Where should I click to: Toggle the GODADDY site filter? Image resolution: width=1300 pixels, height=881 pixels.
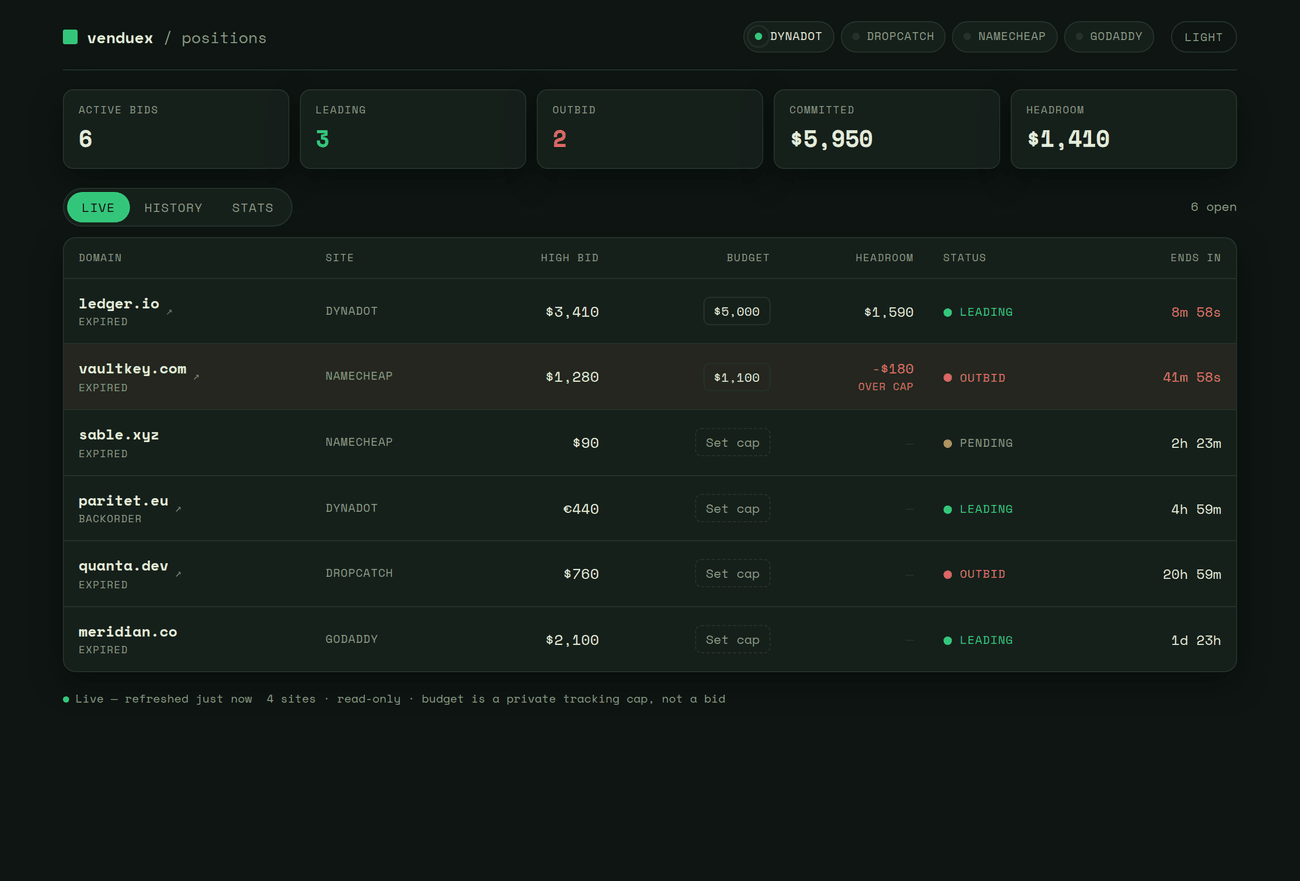[x=1109, y=37]
